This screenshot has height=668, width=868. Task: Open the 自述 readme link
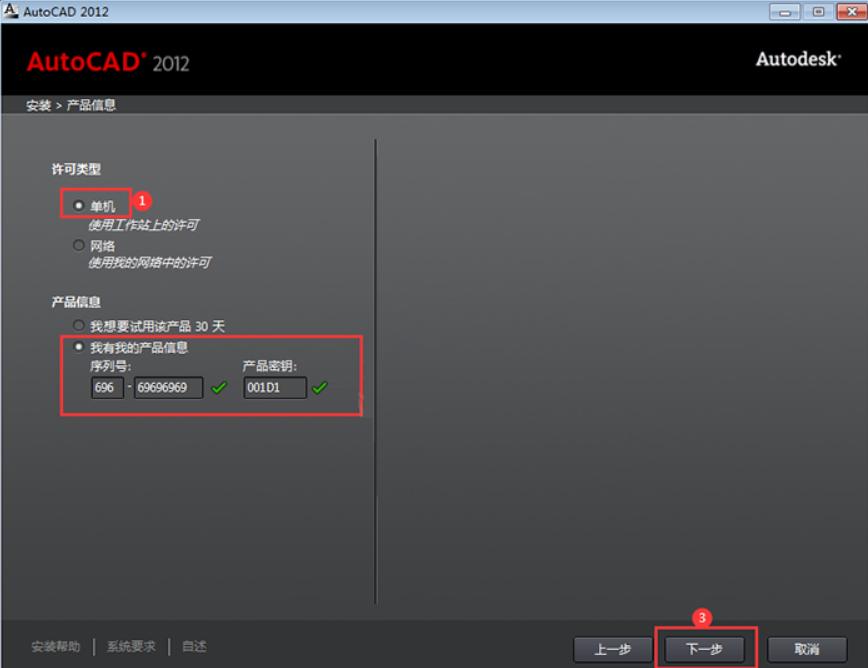click(x=194, y=646)
